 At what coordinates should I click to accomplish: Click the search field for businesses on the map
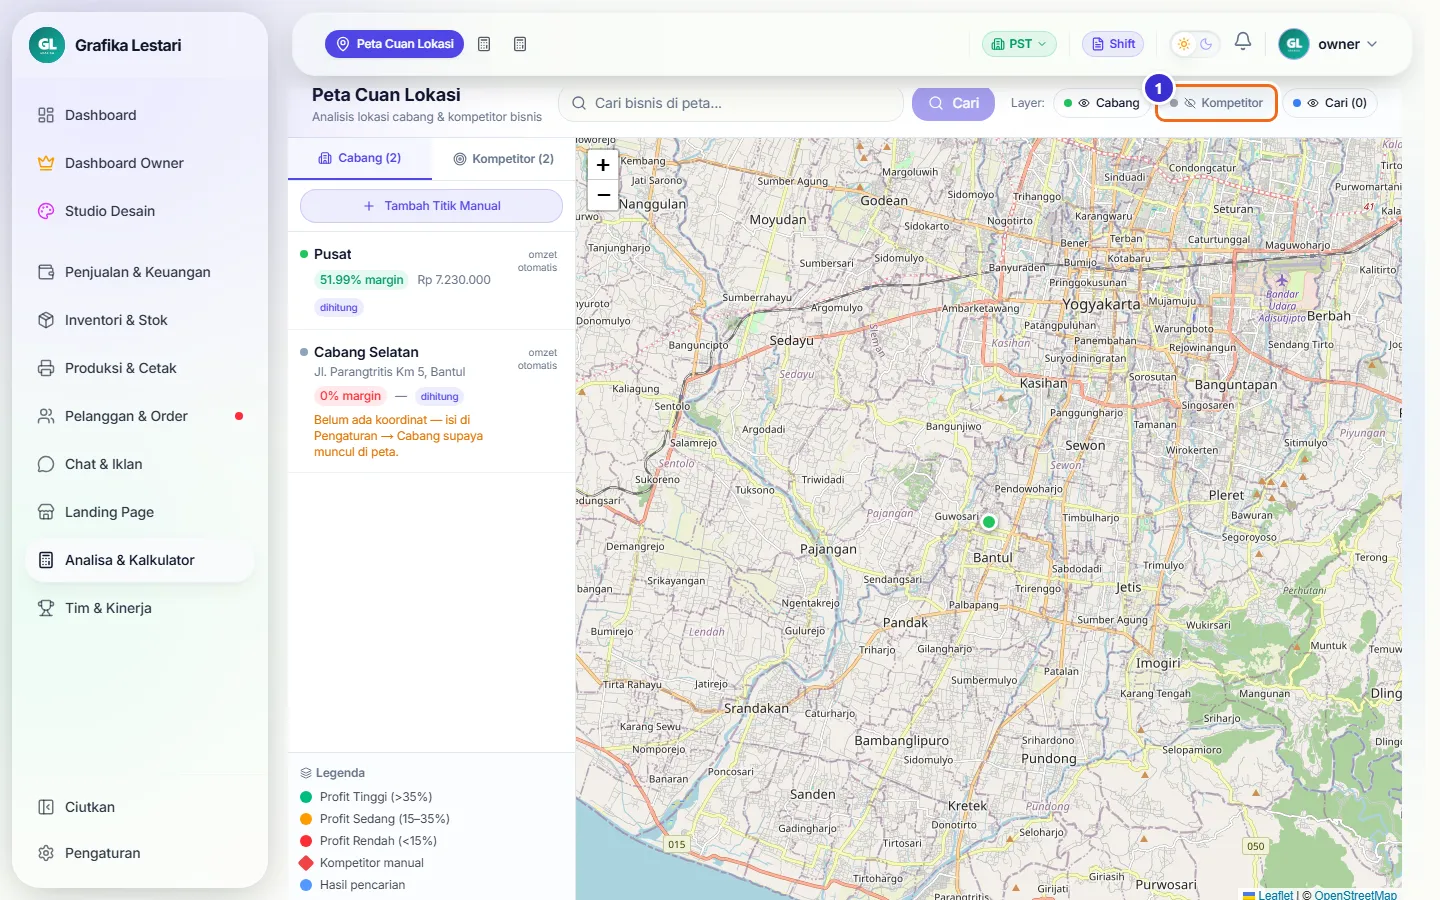tap(731, 103)
